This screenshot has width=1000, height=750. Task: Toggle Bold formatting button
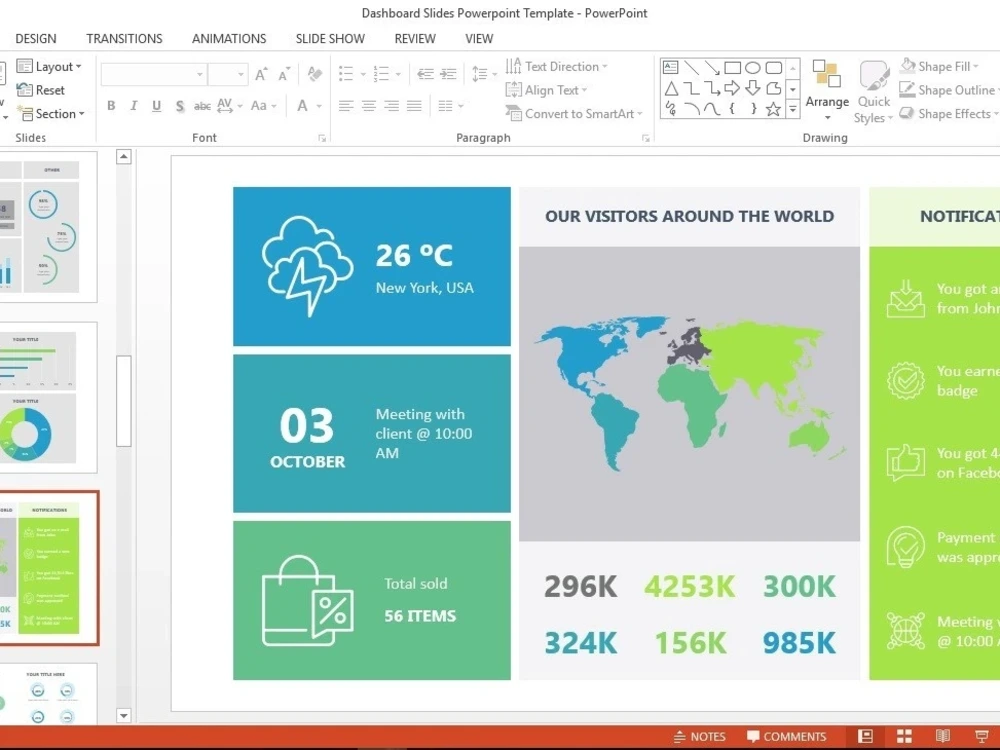111,106
